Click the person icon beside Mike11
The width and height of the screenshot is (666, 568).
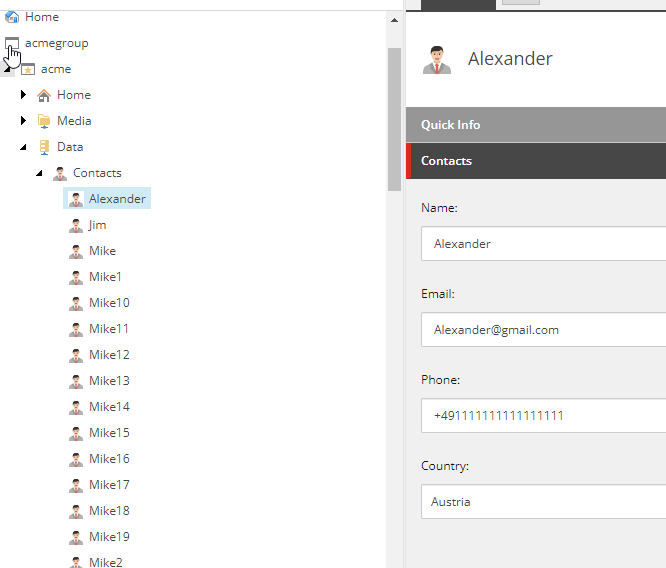76,329
